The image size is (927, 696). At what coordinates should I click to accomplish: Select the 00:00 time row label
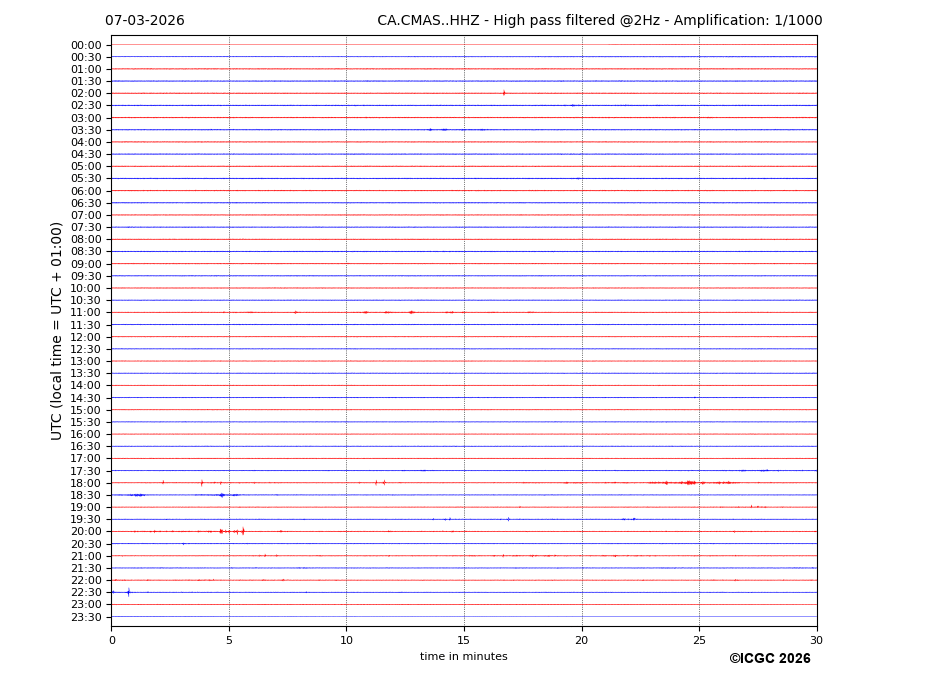coord(86,45)
